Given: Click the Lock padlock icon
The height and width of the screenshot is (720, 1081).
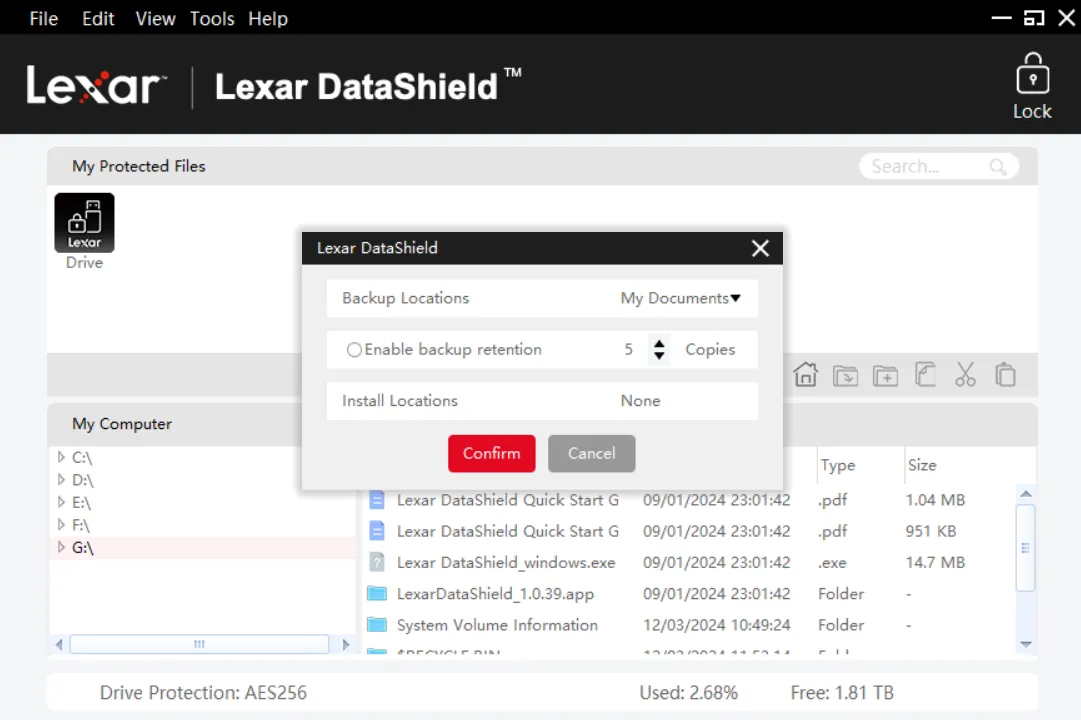Looking at the screenshot, I should pyautogui.click(x=1032, y=76).
